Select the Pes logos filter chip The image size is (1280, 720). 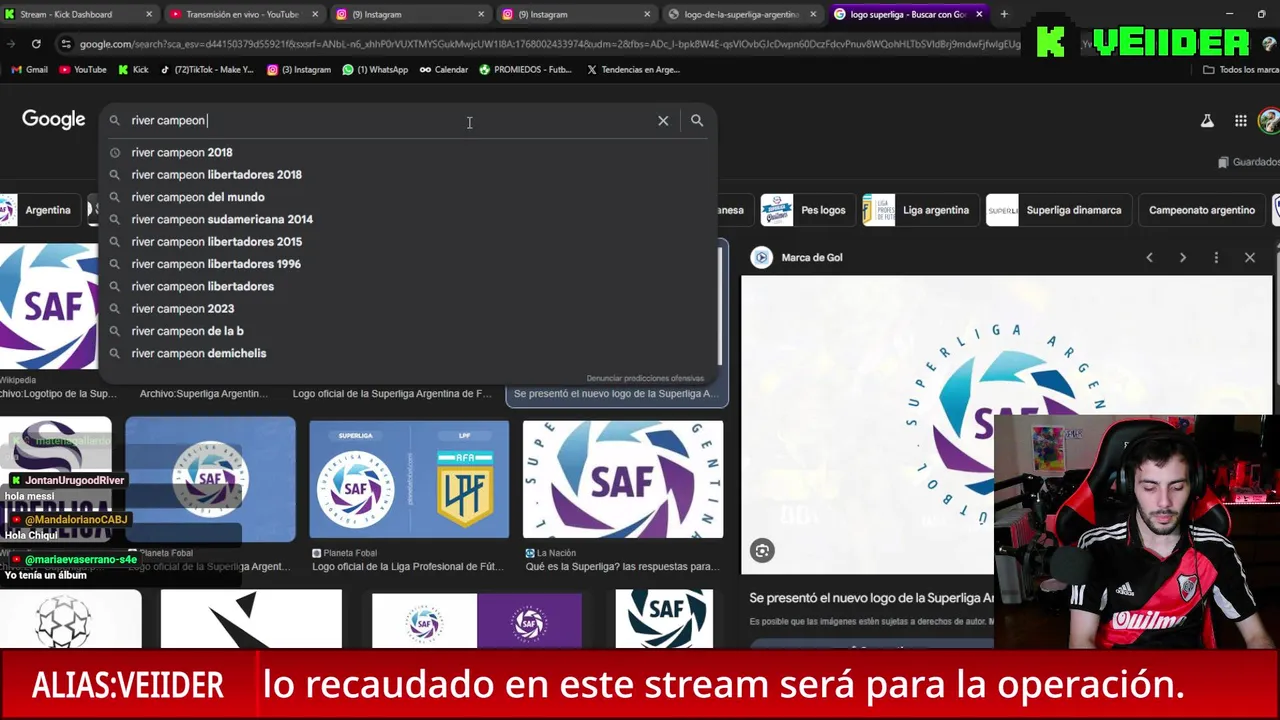807,210
